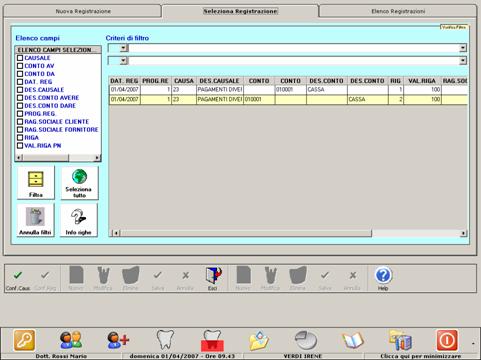Click the Annulla filtri trash icon
The image size is (481, 360).
(35, 220)
